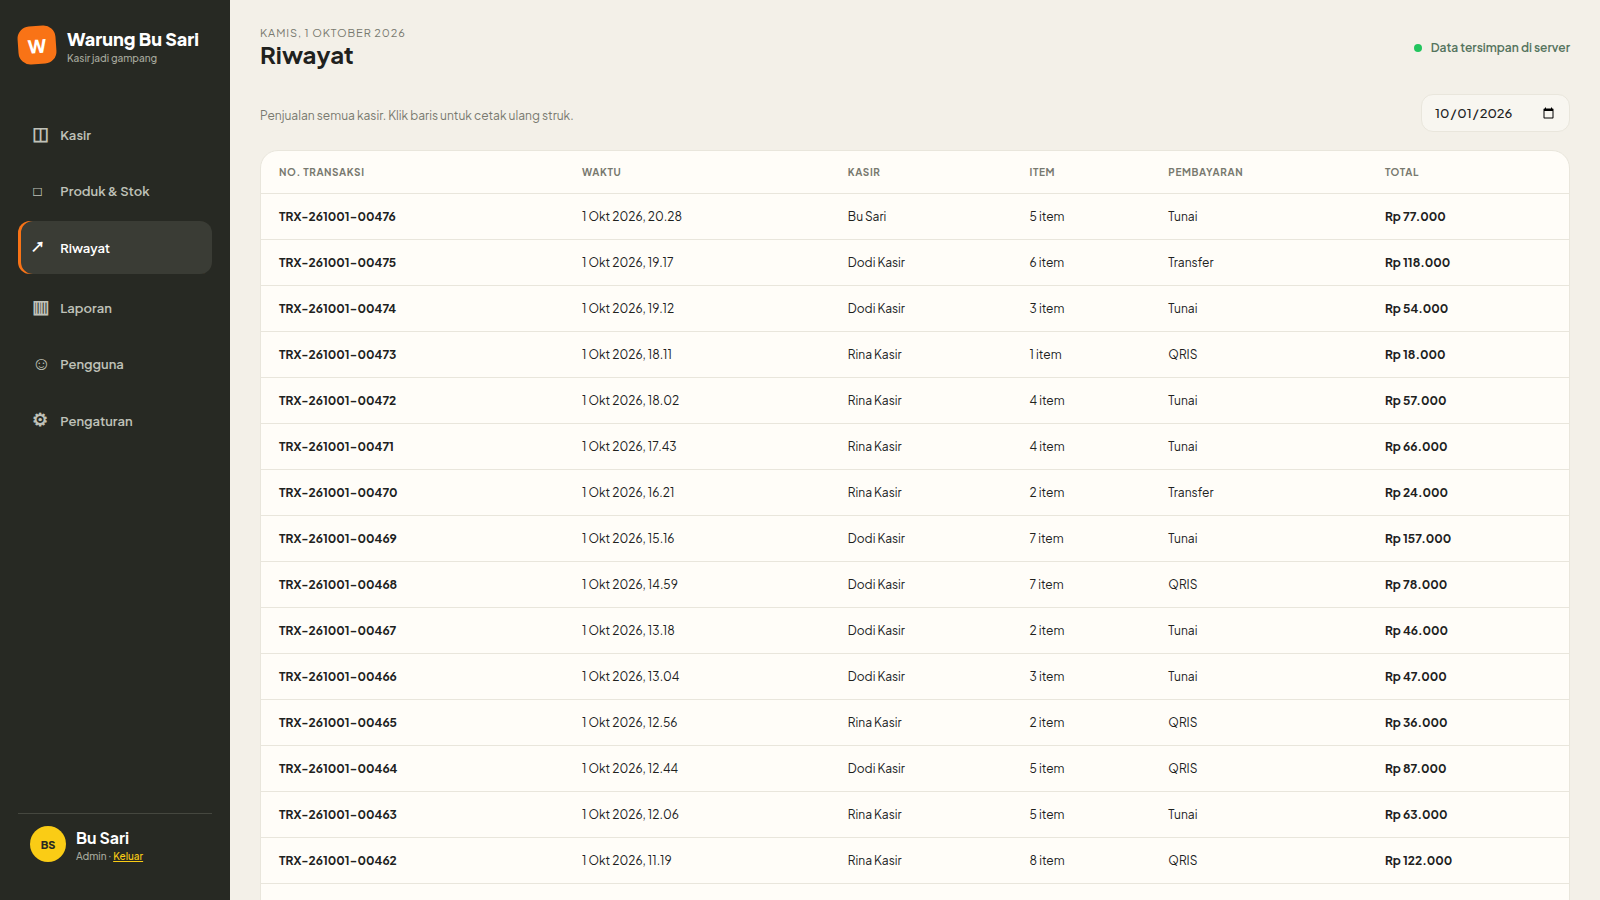Click total Rp 24.000
Viewport: 1600px width, 900px height.
1416,492
